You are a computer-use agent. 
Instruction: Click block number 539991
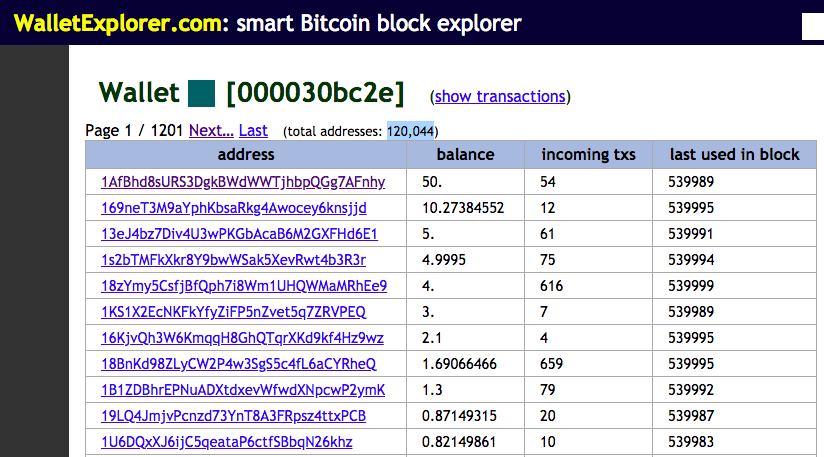(691, 234)
